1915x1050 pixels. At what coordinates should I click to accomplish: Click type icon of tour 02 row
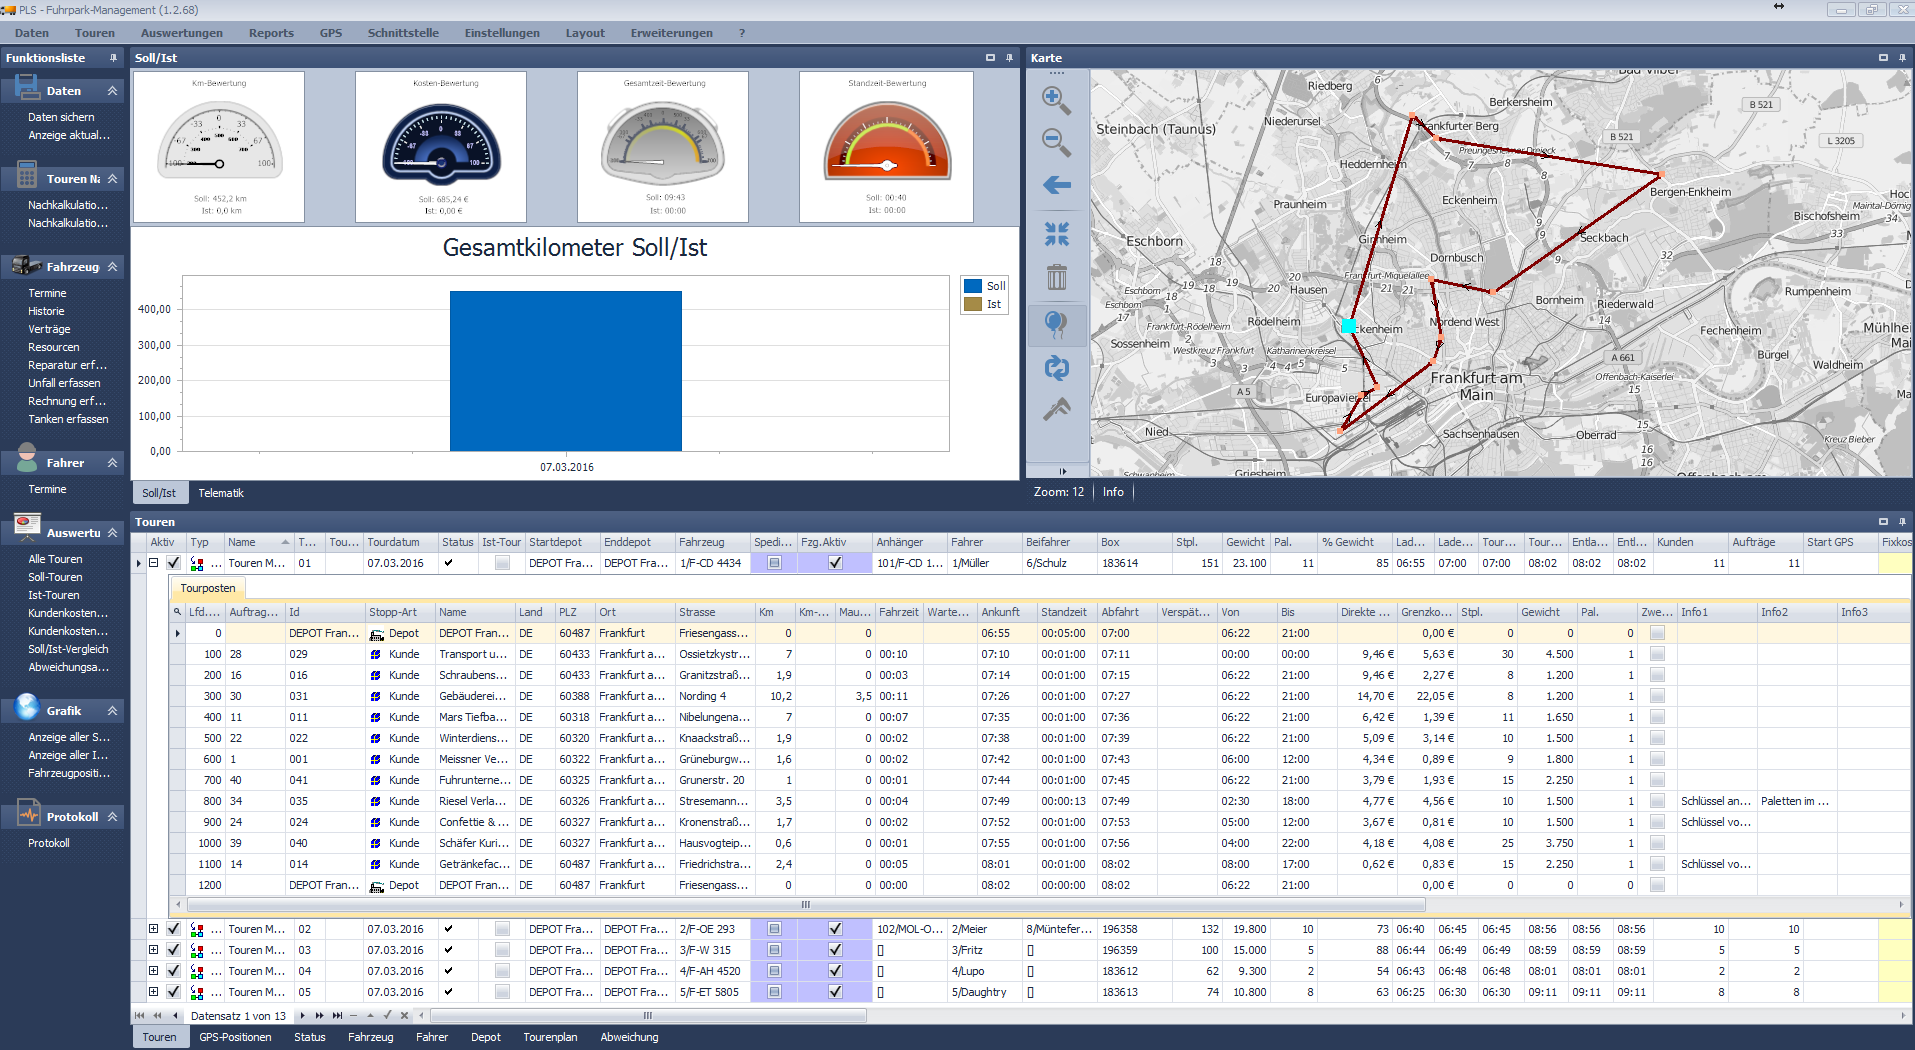click(197, 929)
